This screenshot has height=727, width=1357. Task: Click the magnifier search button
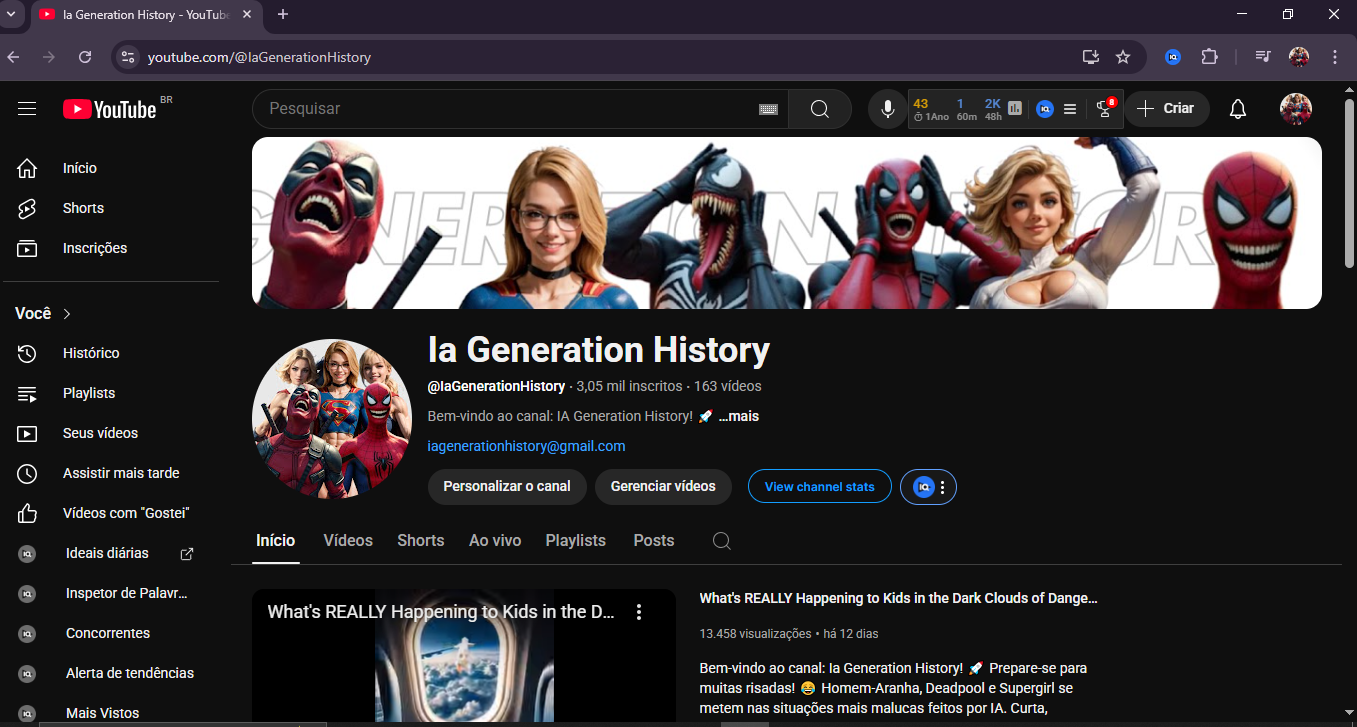820,109
